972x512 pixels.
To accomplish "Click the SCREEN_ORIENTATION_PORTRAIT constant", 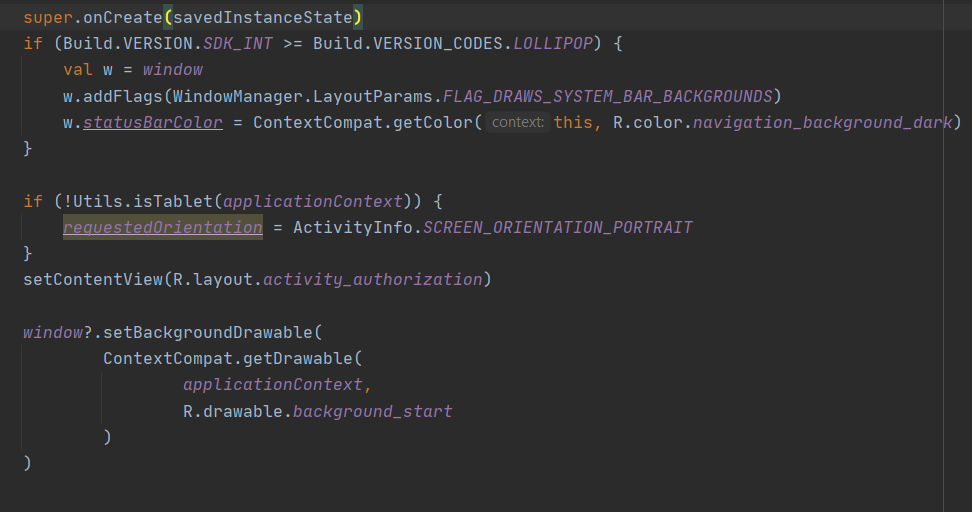I will 558,227.
